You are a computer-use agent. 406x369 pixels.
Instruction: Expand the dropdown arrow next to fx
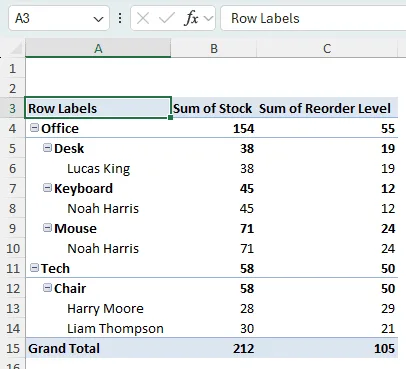click(209, 19)
